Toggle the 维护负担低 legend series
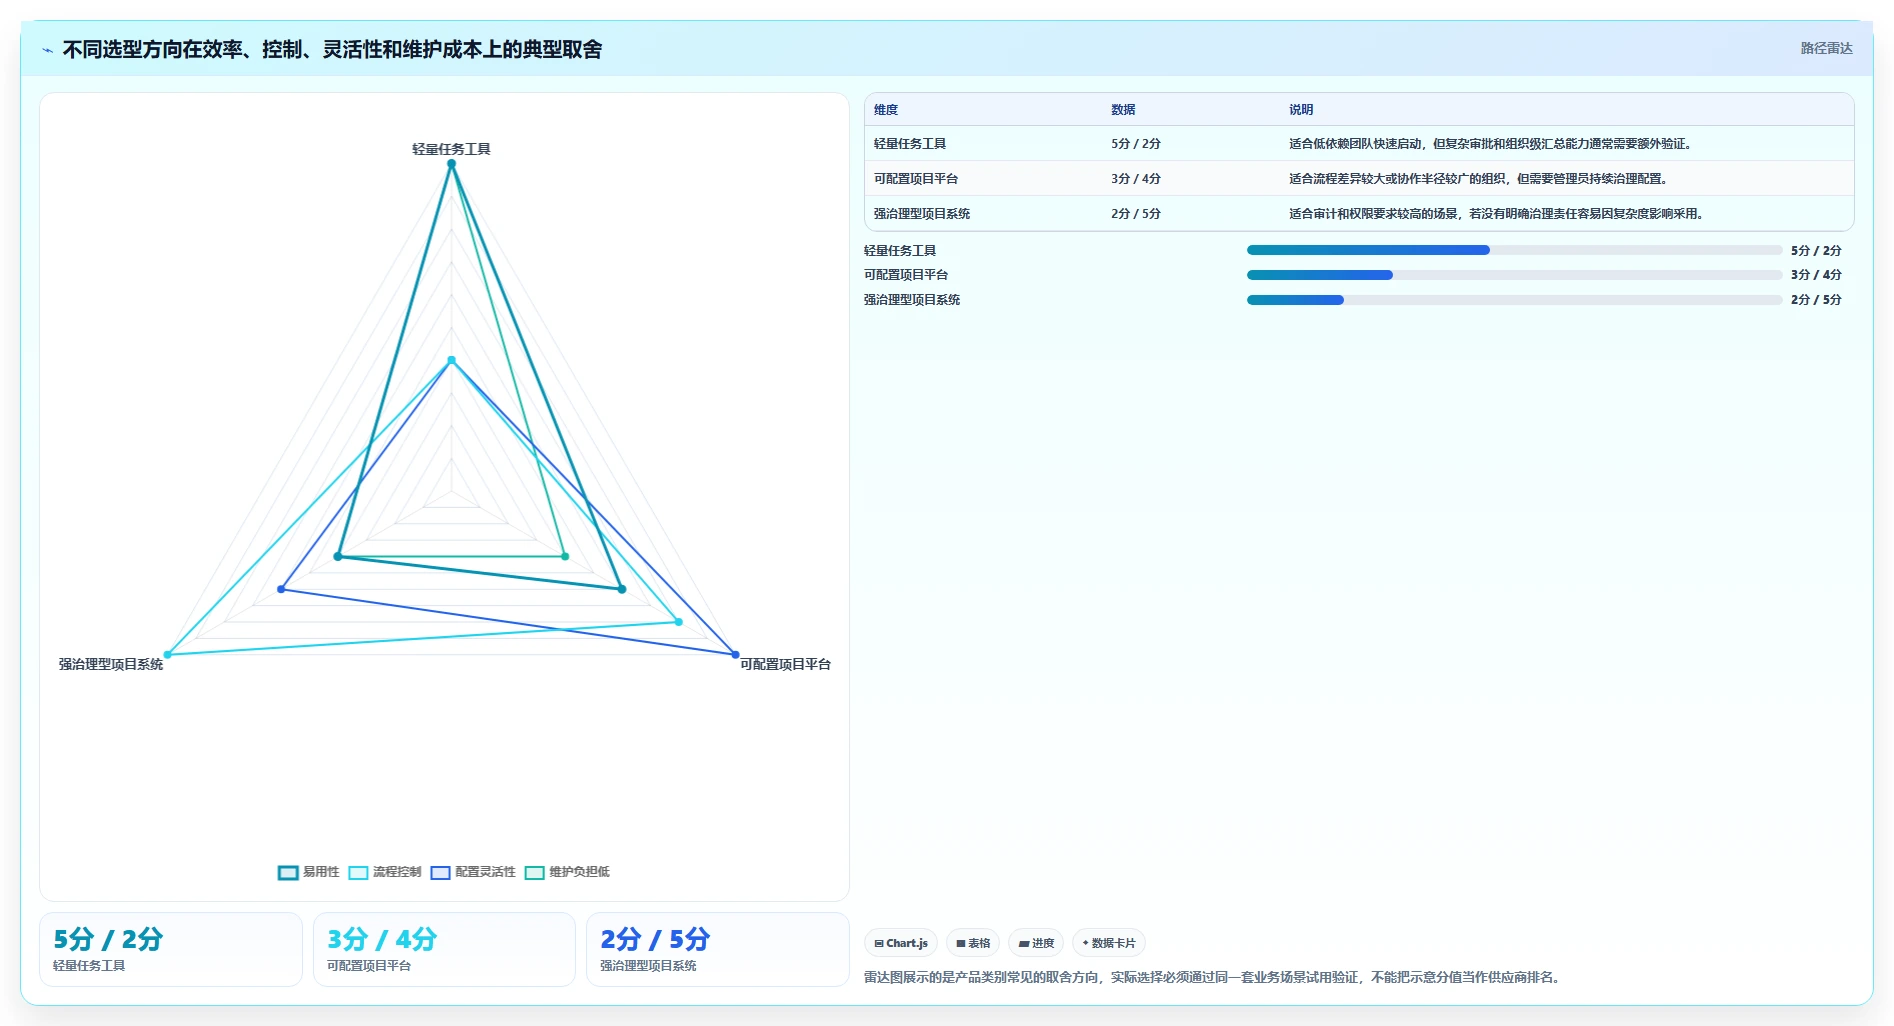The height and width of the screenshot is (1026, 1894). pyautogui.click(x=567, y=872)
